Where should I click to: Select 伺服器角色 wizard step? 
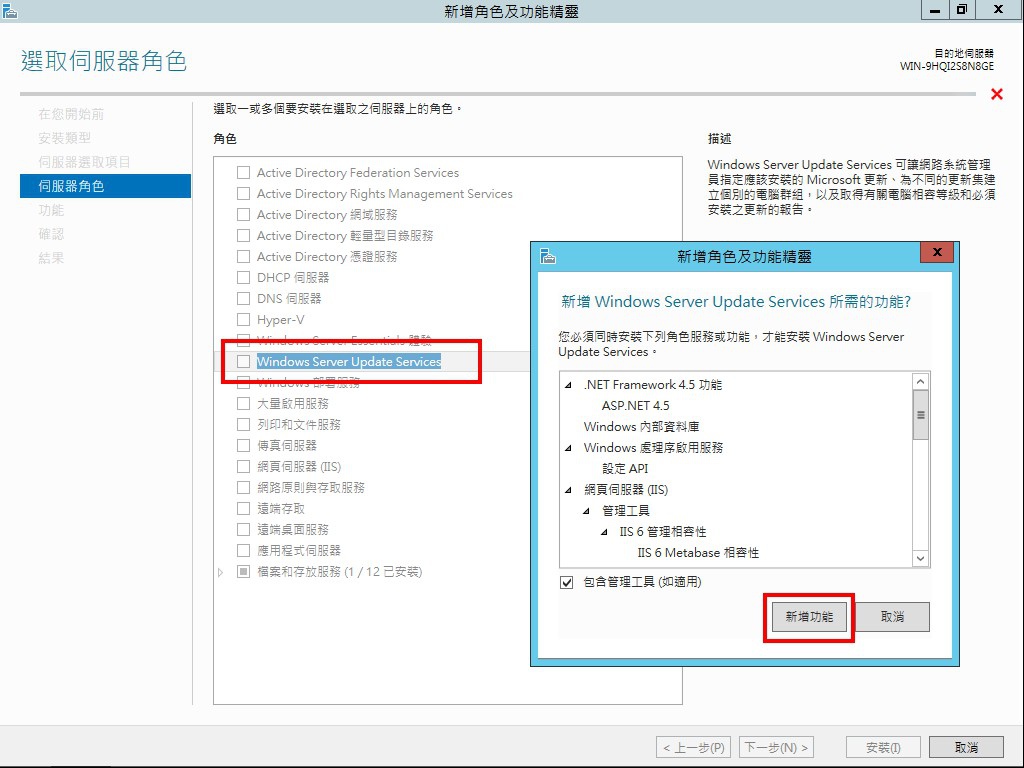click(x=105, y=186)
